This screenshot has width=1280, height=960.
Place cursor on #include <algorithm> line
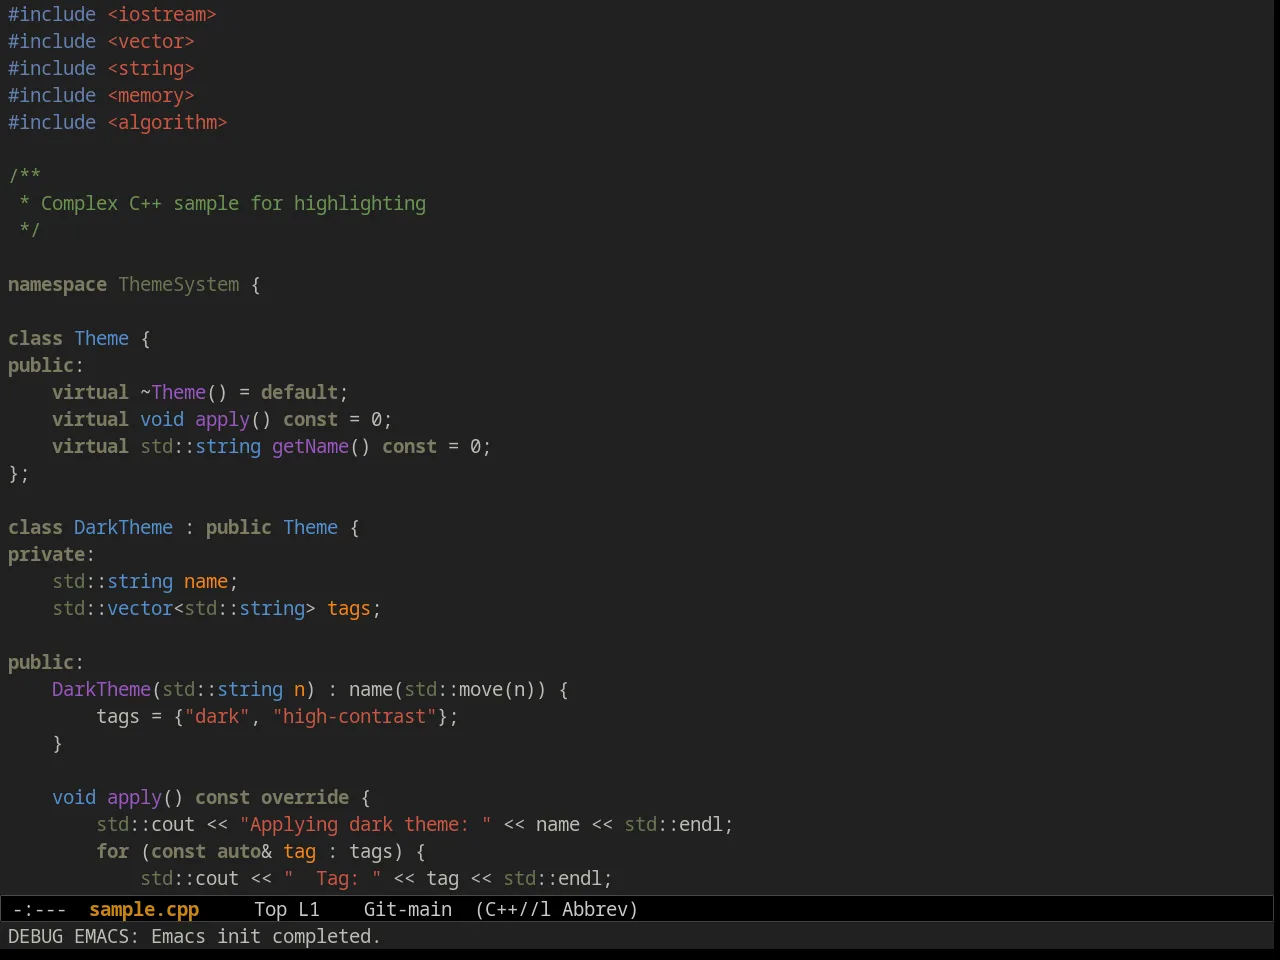[118, 122]
